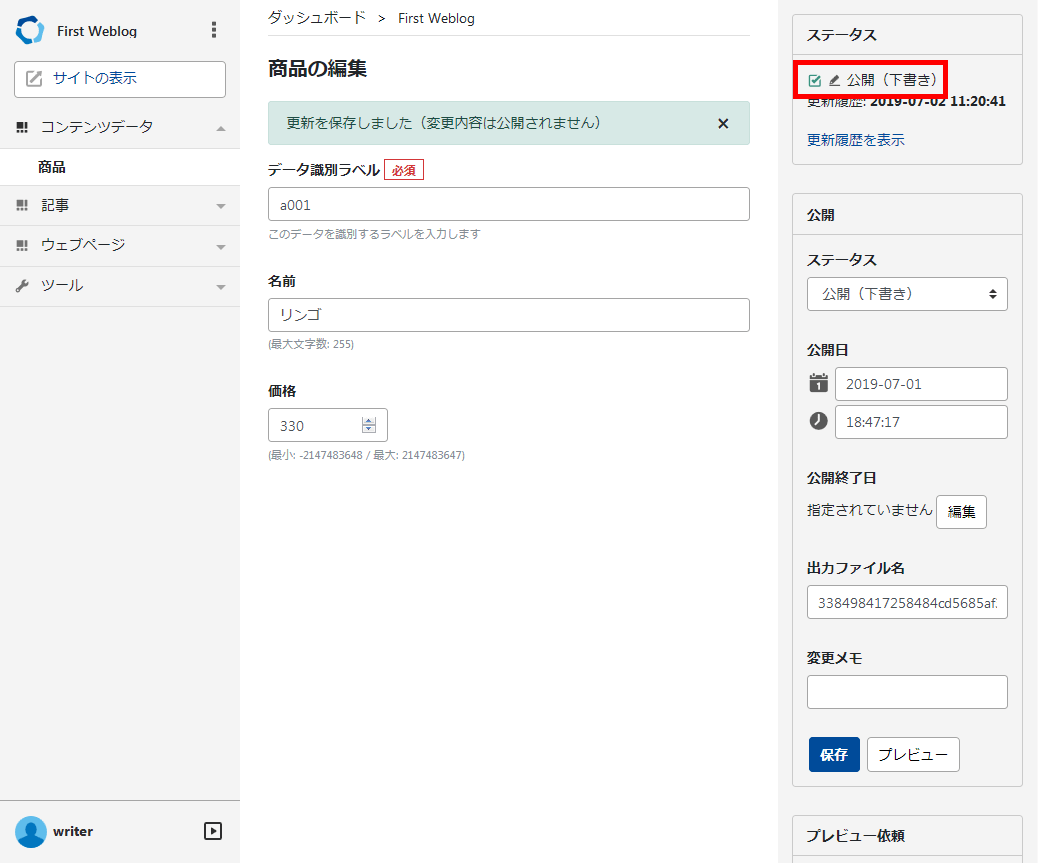Click the clock icon beside publish time
This screenshot has height=863, width=1038.
(x=818, y=421)
